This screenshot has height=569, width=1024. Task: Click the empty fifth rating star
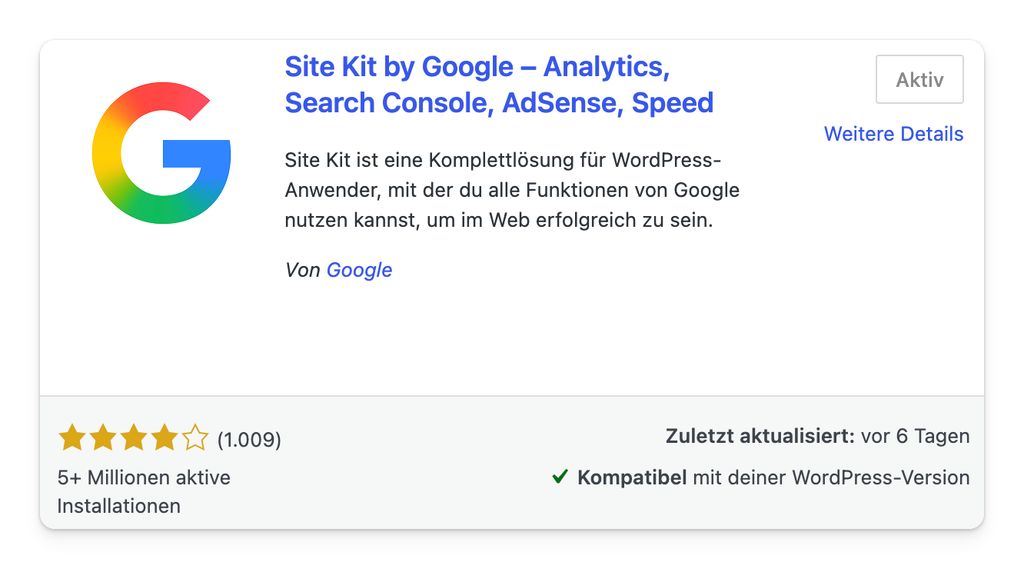(x=195, y=438)
